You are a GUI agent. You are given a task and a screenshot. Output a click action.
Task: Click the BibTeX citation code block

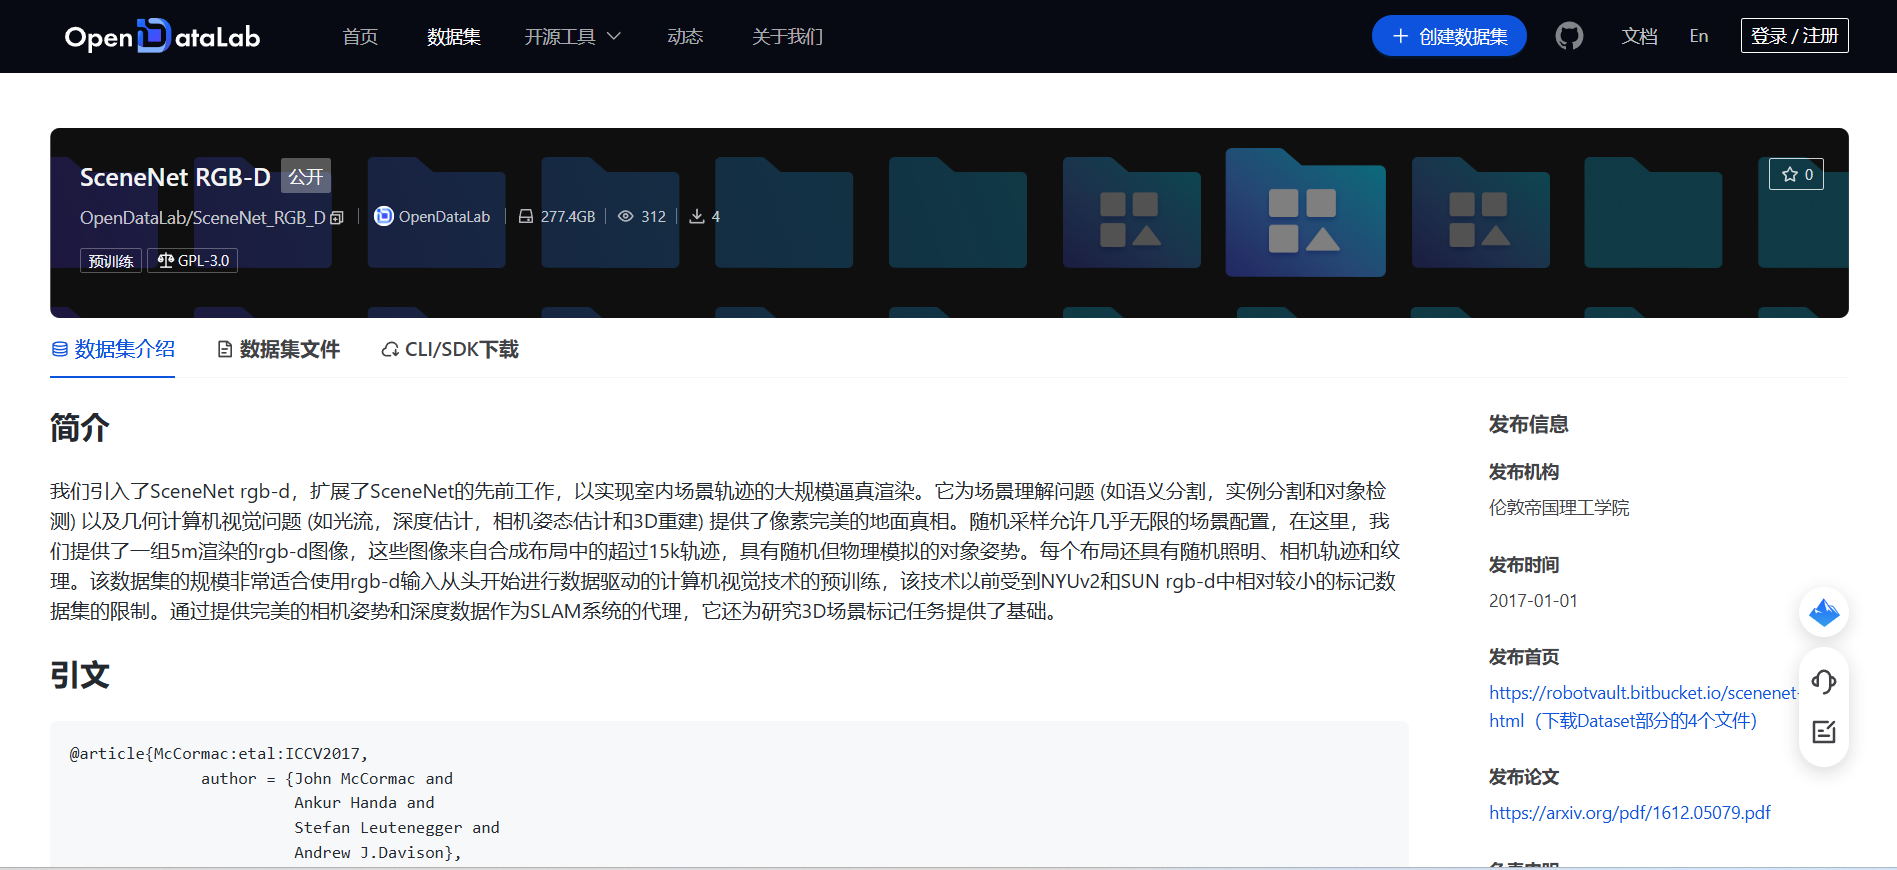point(729,795)
